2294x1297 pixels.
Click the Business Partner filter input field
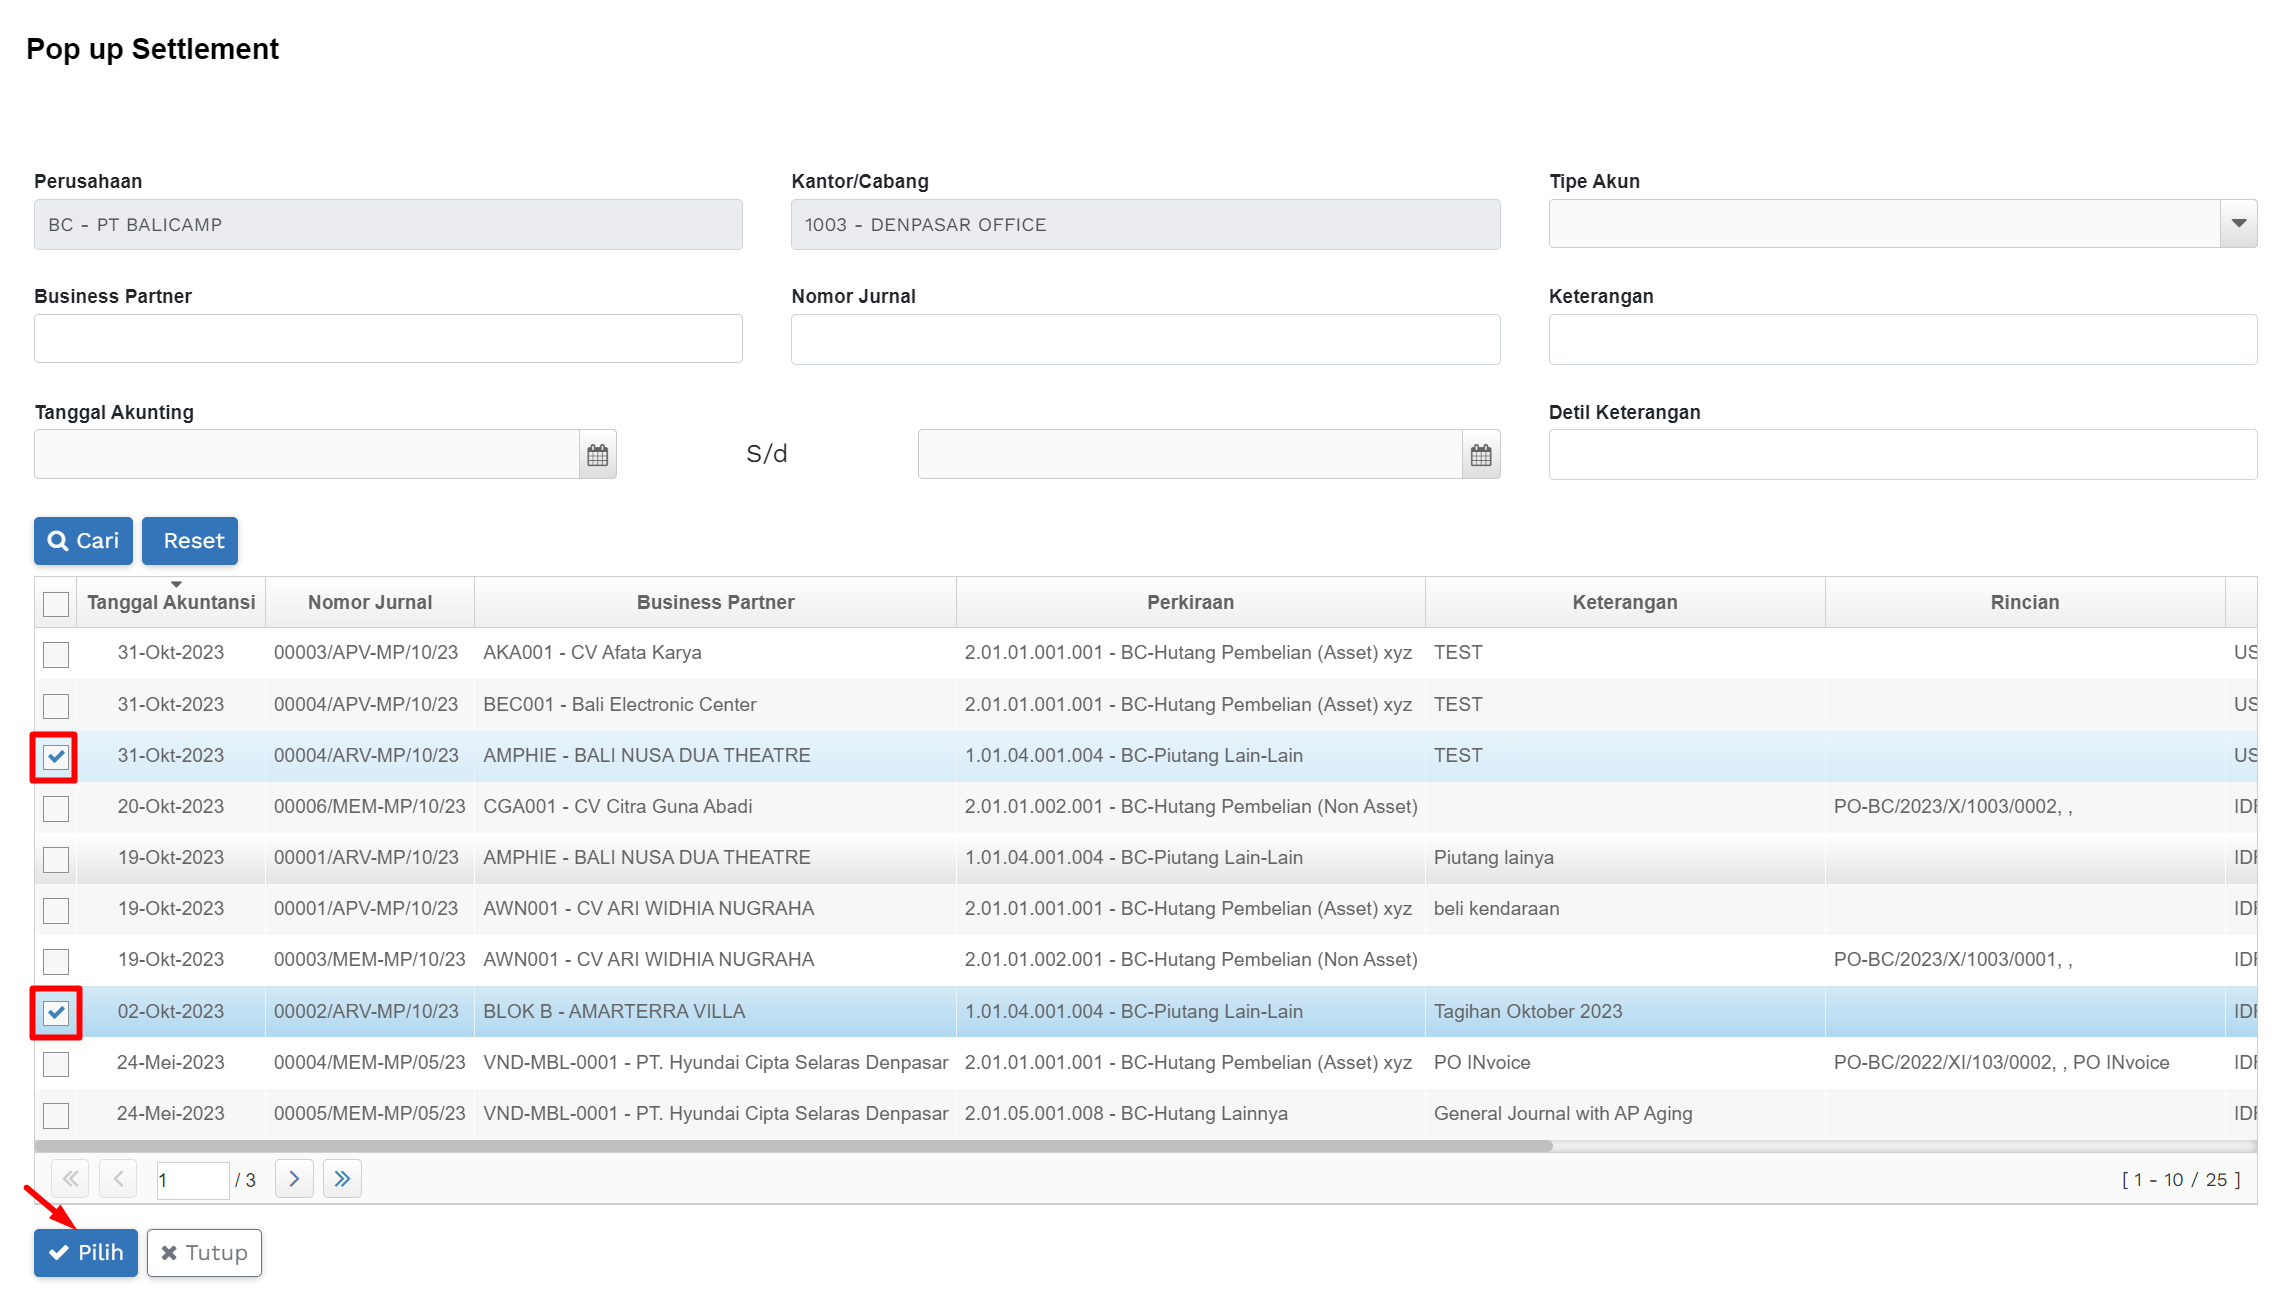click(x=388, y=339)
